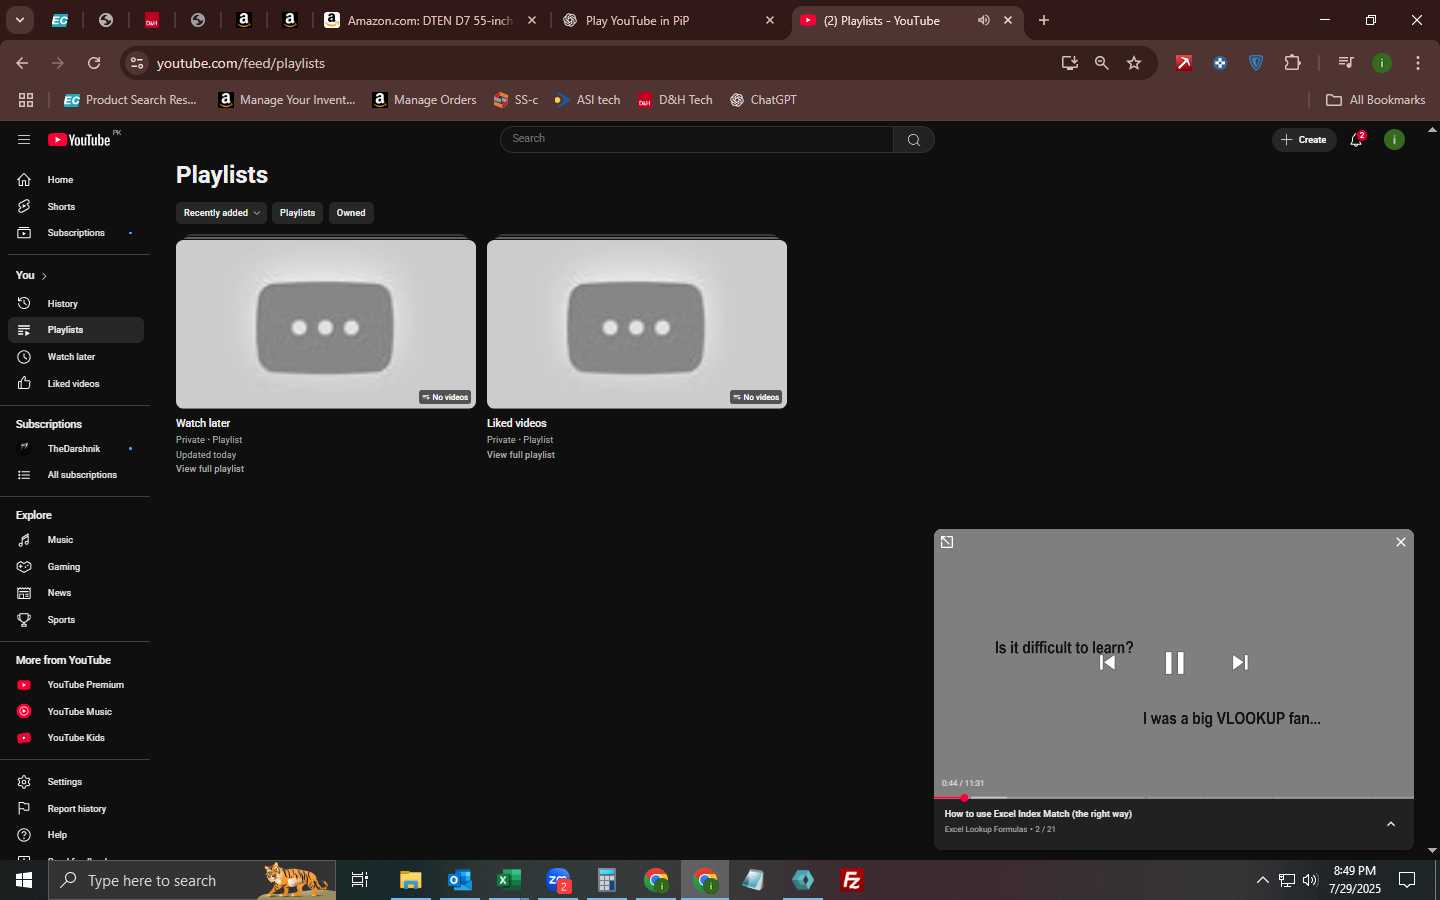1440x900 pixels.
Task: Open Watch later in sidebar
Action: [x=76, y=357]
